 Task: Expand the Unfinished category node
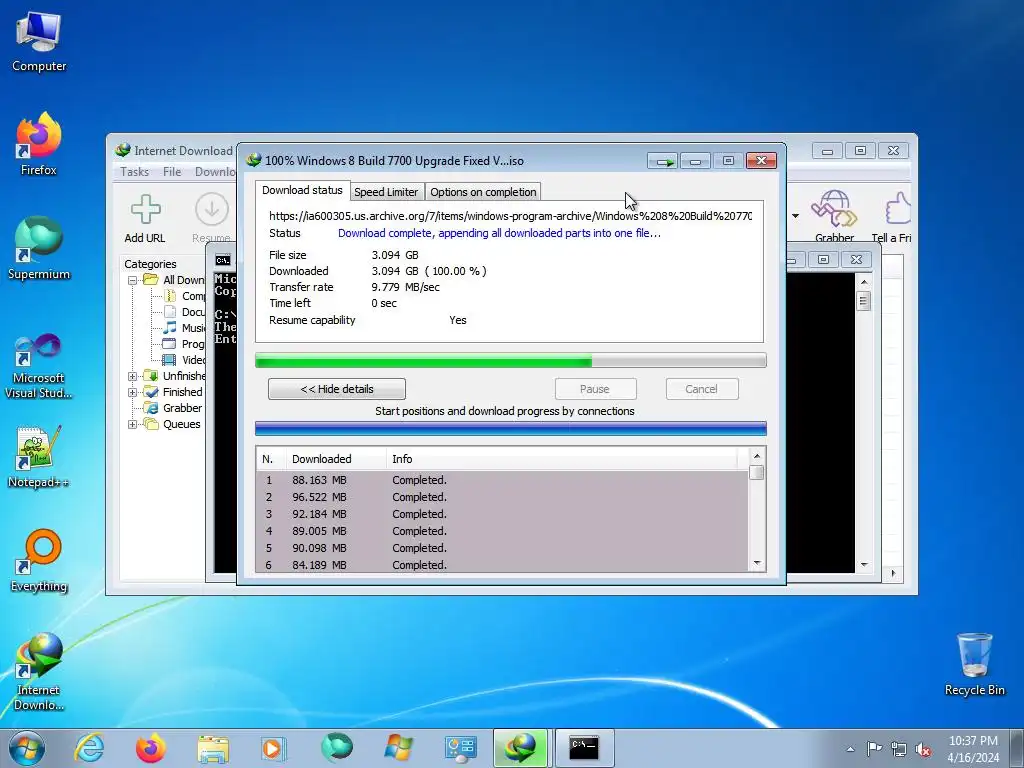[132, 376]
